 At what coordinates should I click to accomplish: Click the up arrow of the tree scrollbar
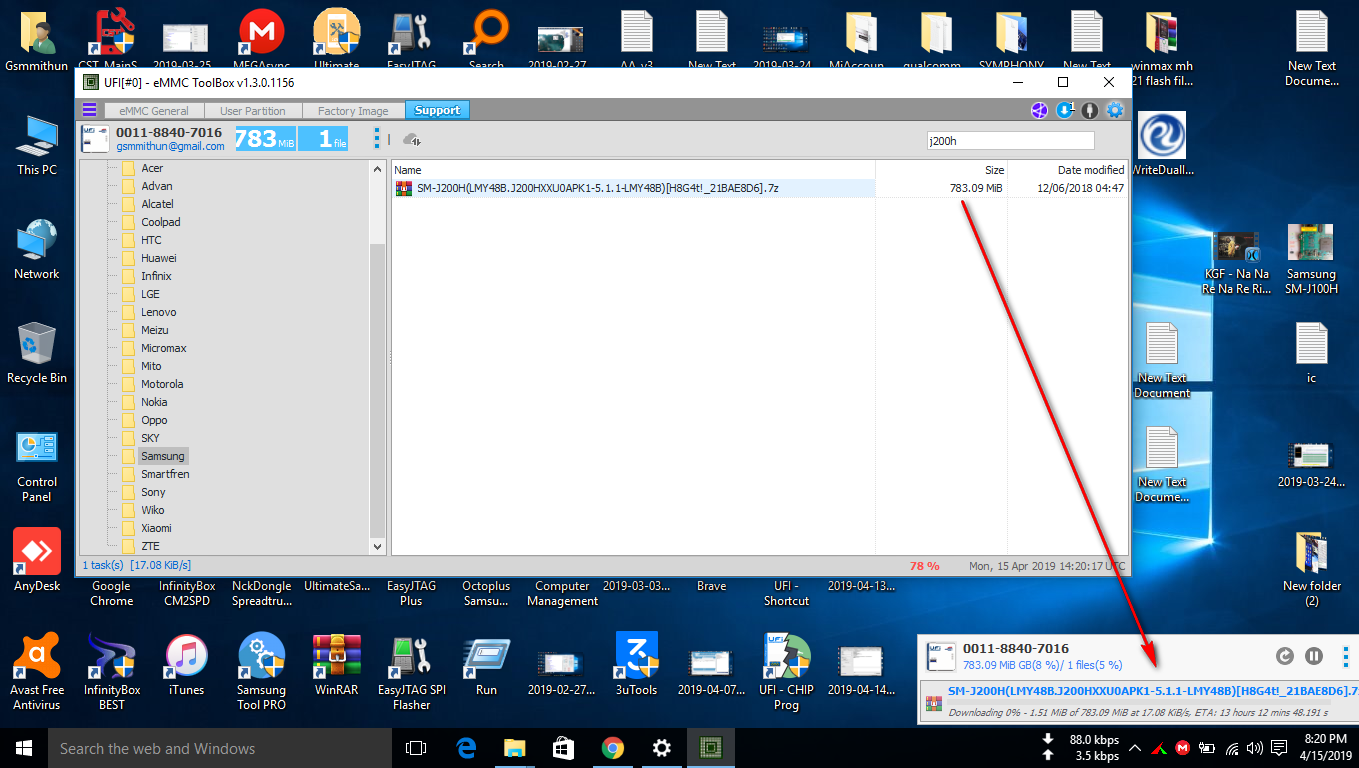click(377, 168)
